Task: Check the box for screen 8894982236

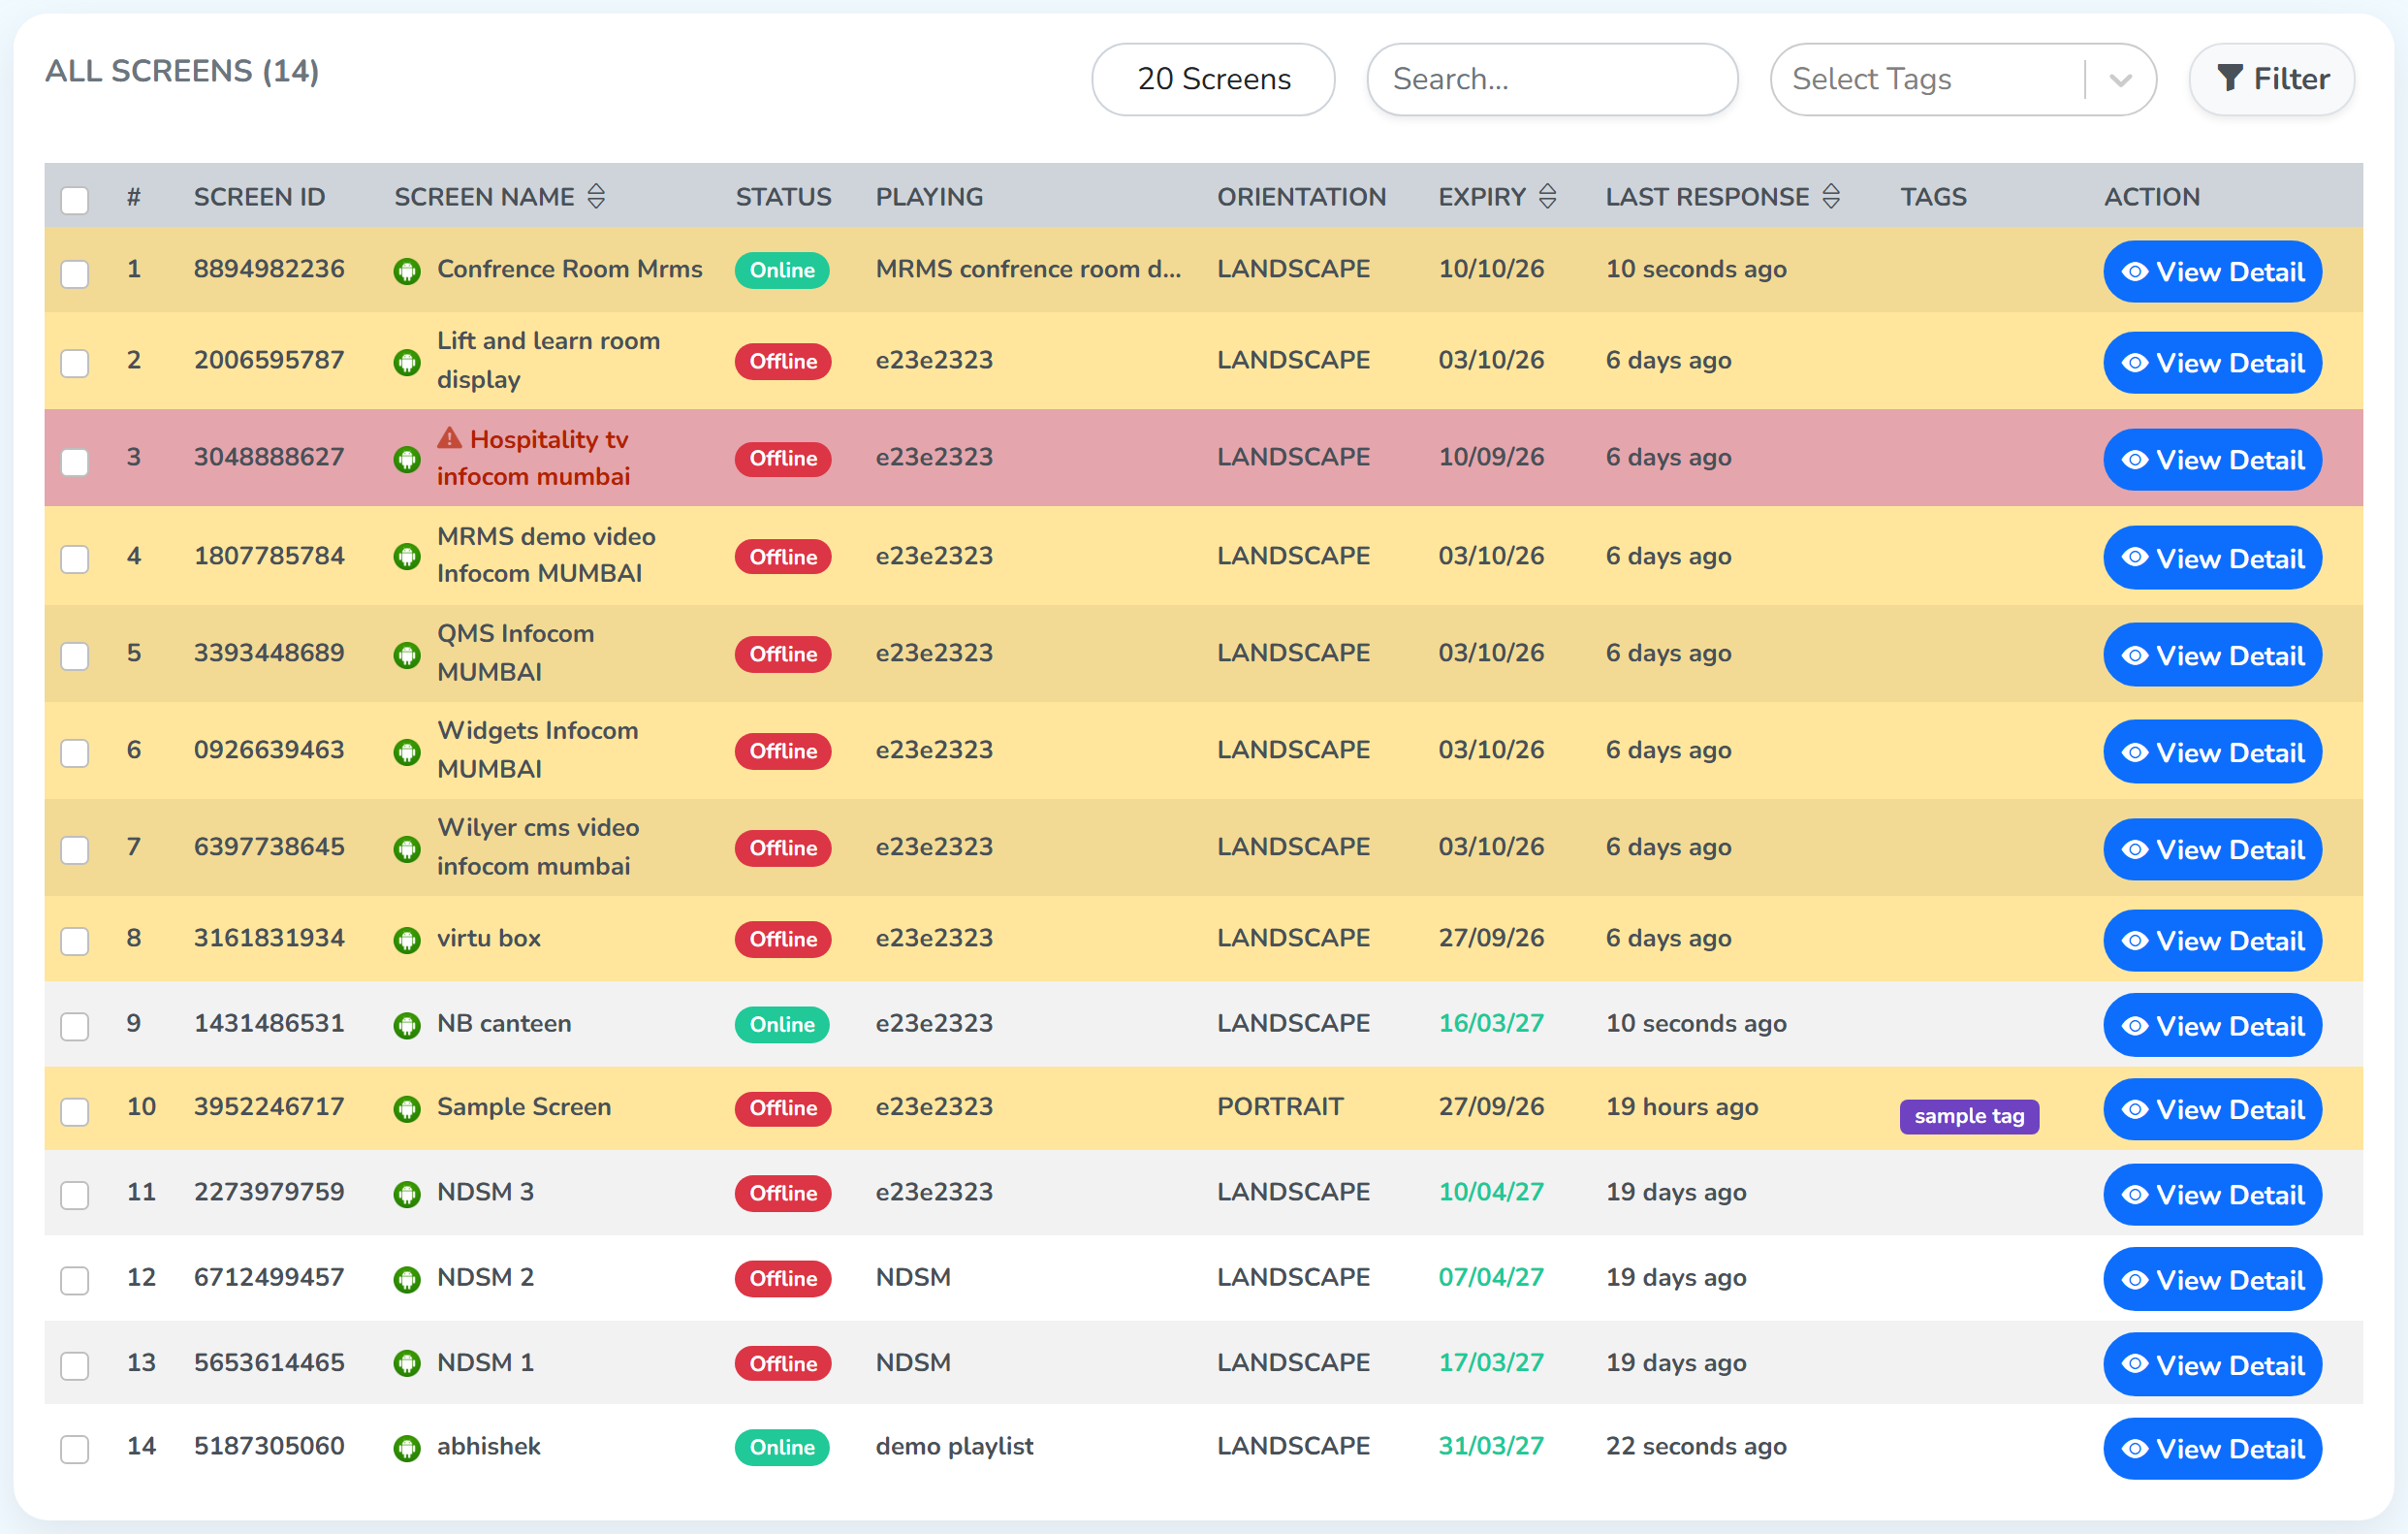Action: pyautogui.click(x=75, y=273)
